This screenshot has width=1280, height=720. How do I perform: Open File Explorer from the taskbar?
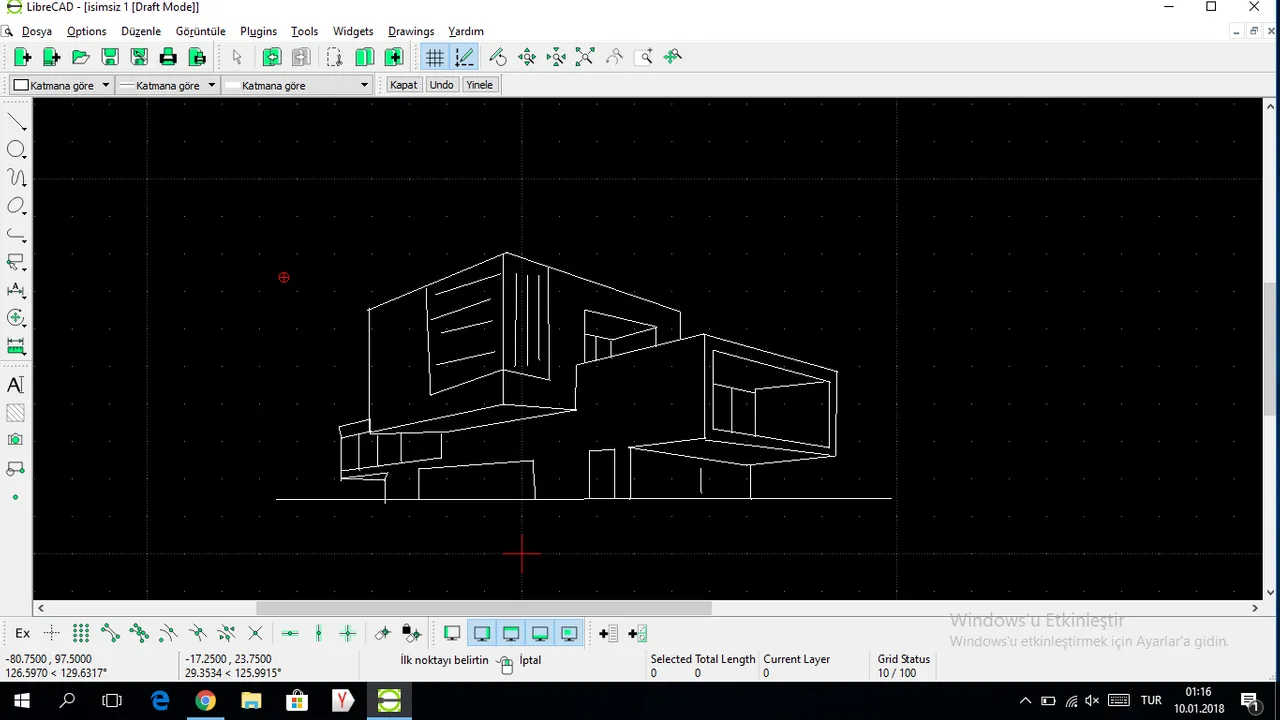point(251,701)
